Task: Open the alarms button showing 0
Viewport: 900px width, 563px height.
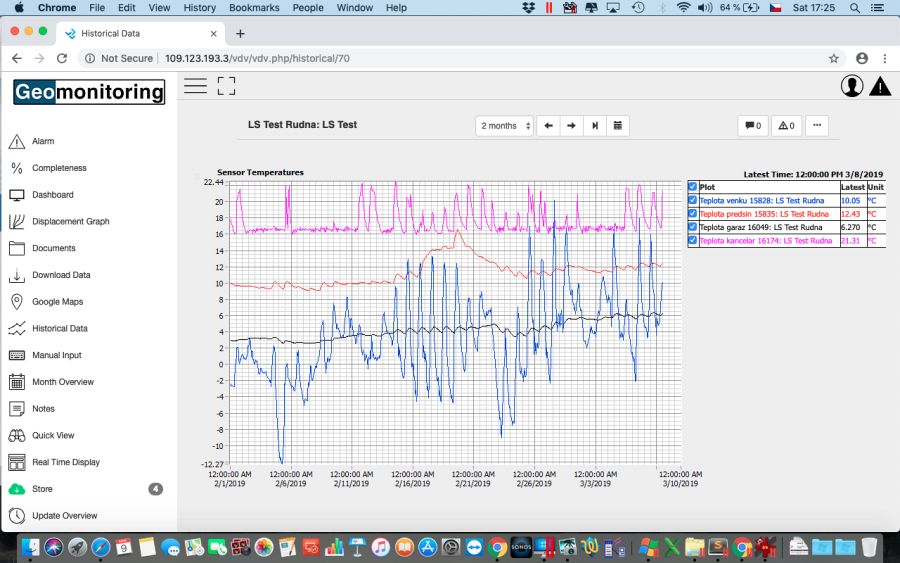Action: 786,126
